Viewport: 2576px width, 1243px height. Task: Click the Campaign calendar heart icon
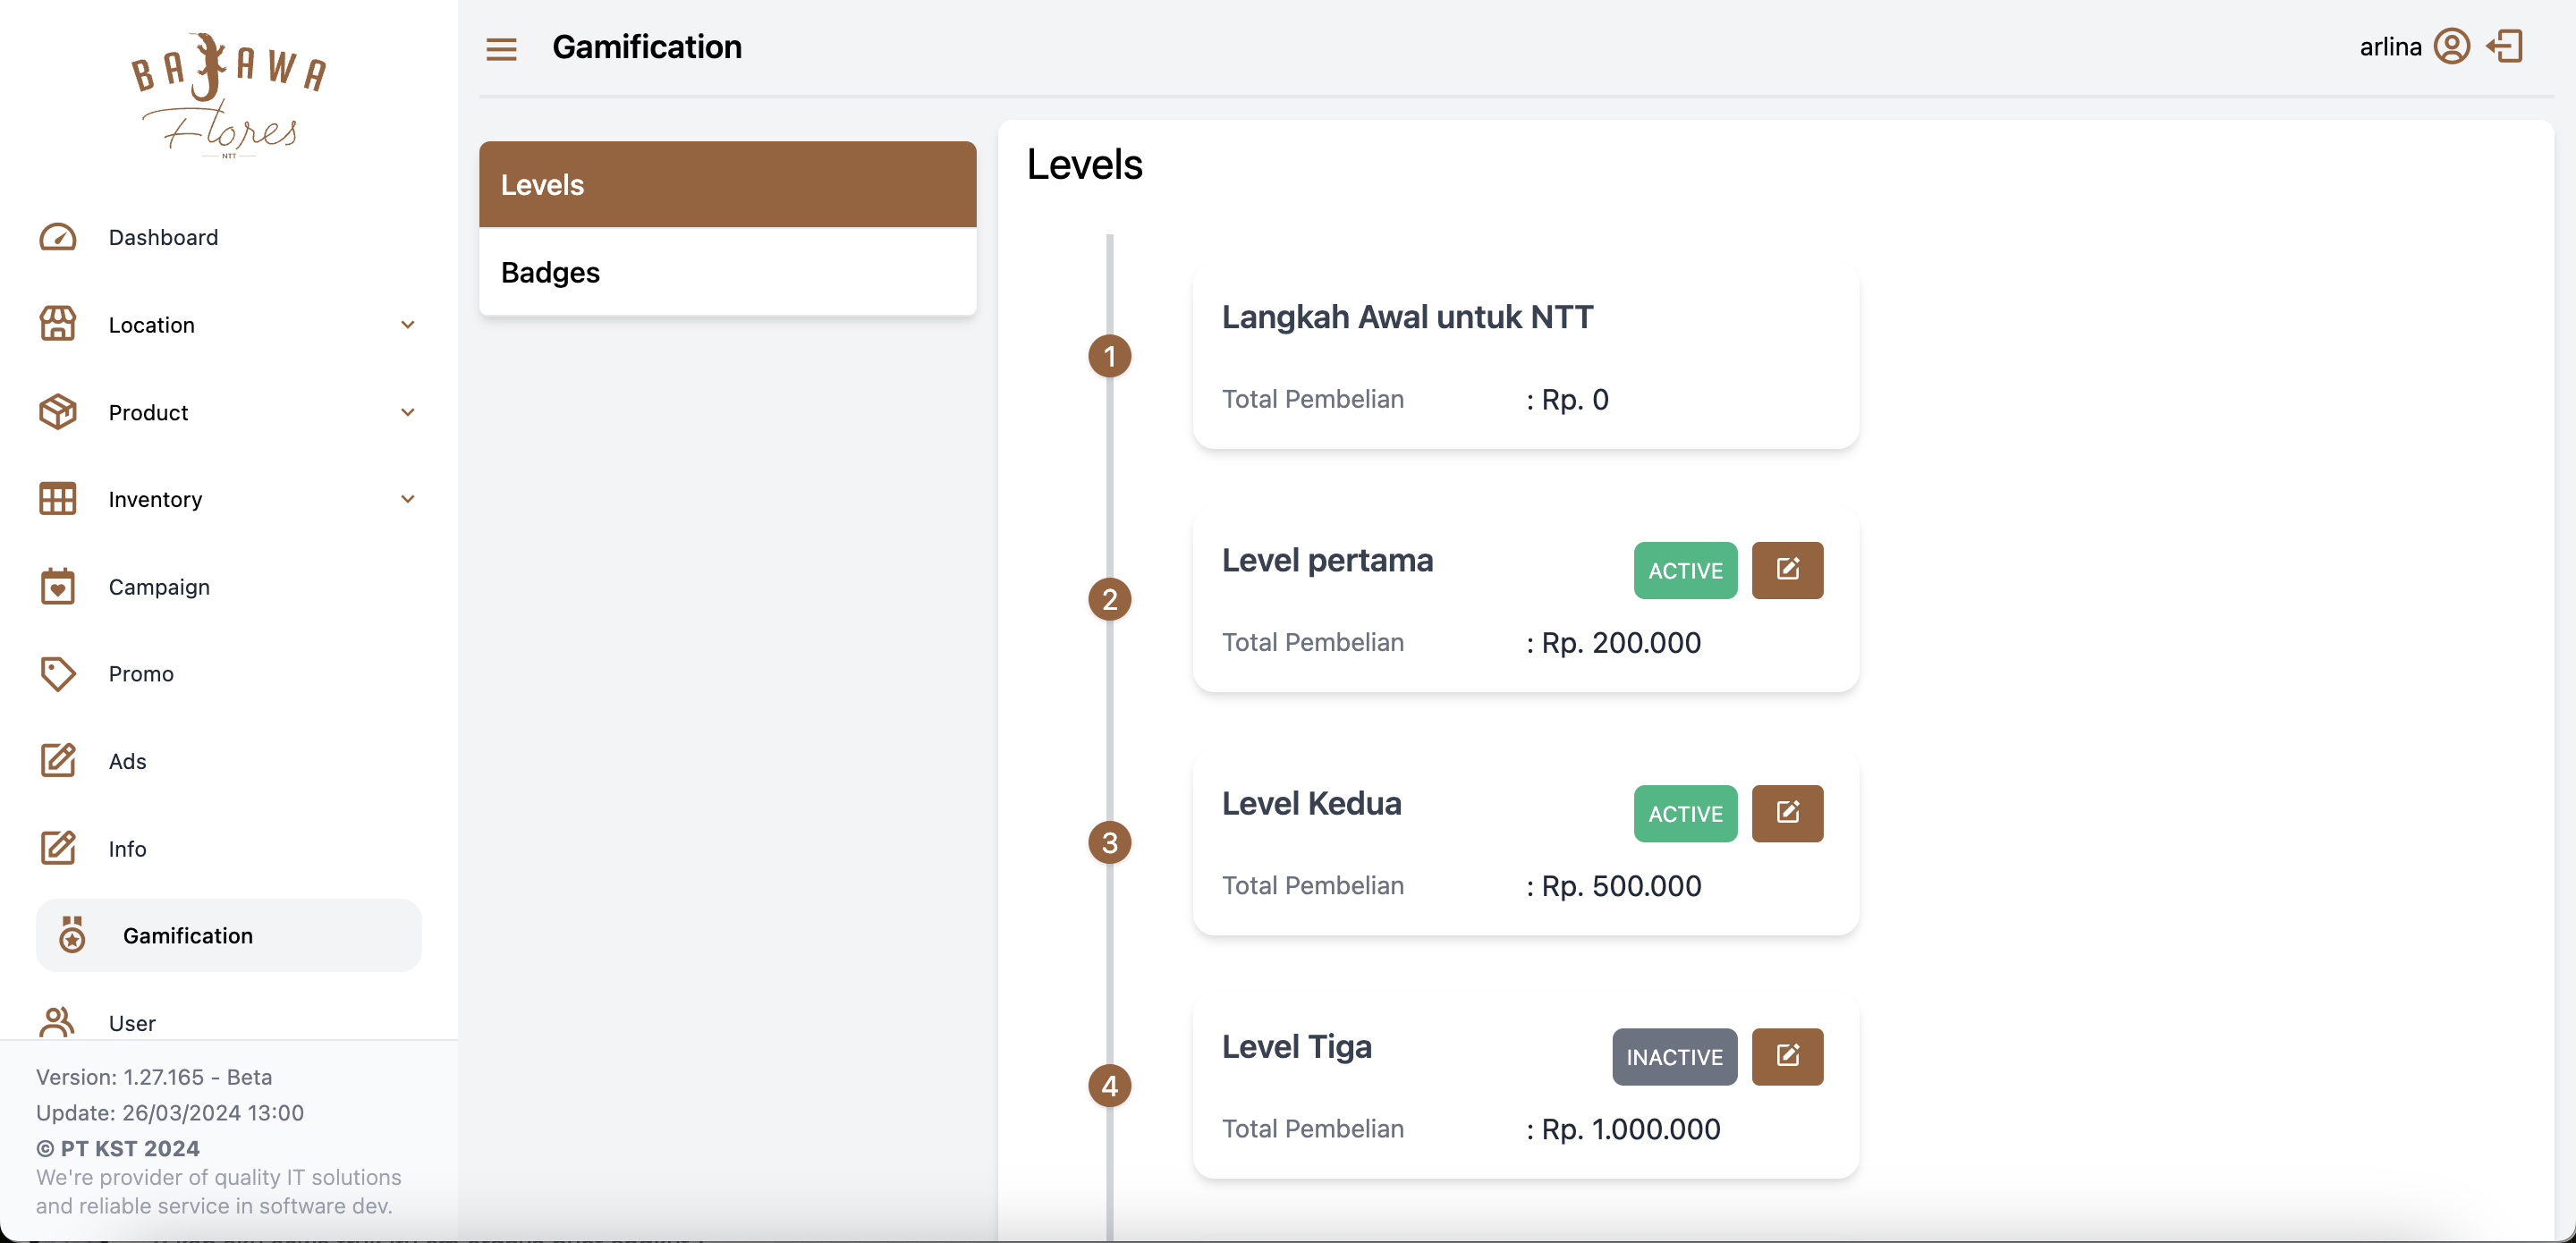pos(57,587)
